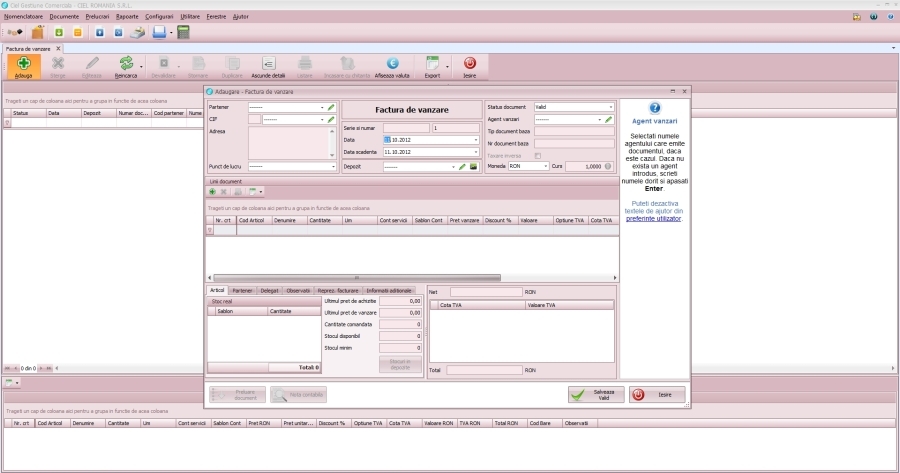Viewport: 900px width, 473px height.
Task: Expand the Punct de lucru dropdown
Action: coord(332,166)
